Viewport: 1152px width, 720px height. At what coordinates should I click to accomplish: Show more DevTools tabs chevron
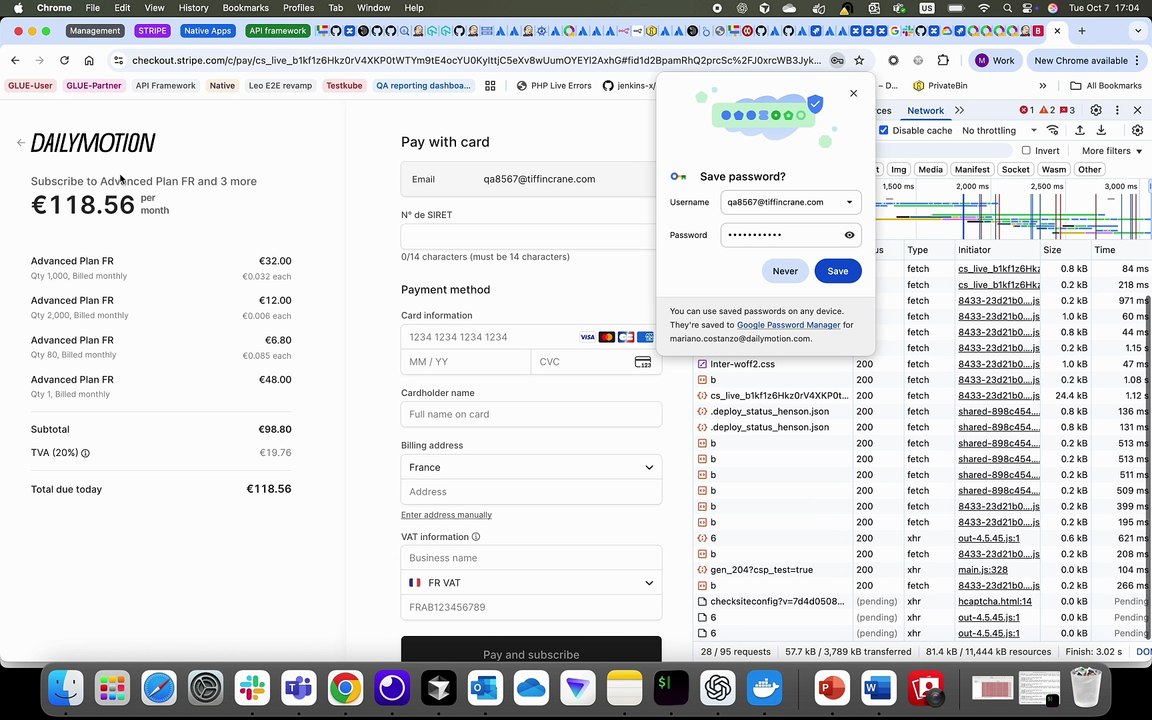point(959,110)
